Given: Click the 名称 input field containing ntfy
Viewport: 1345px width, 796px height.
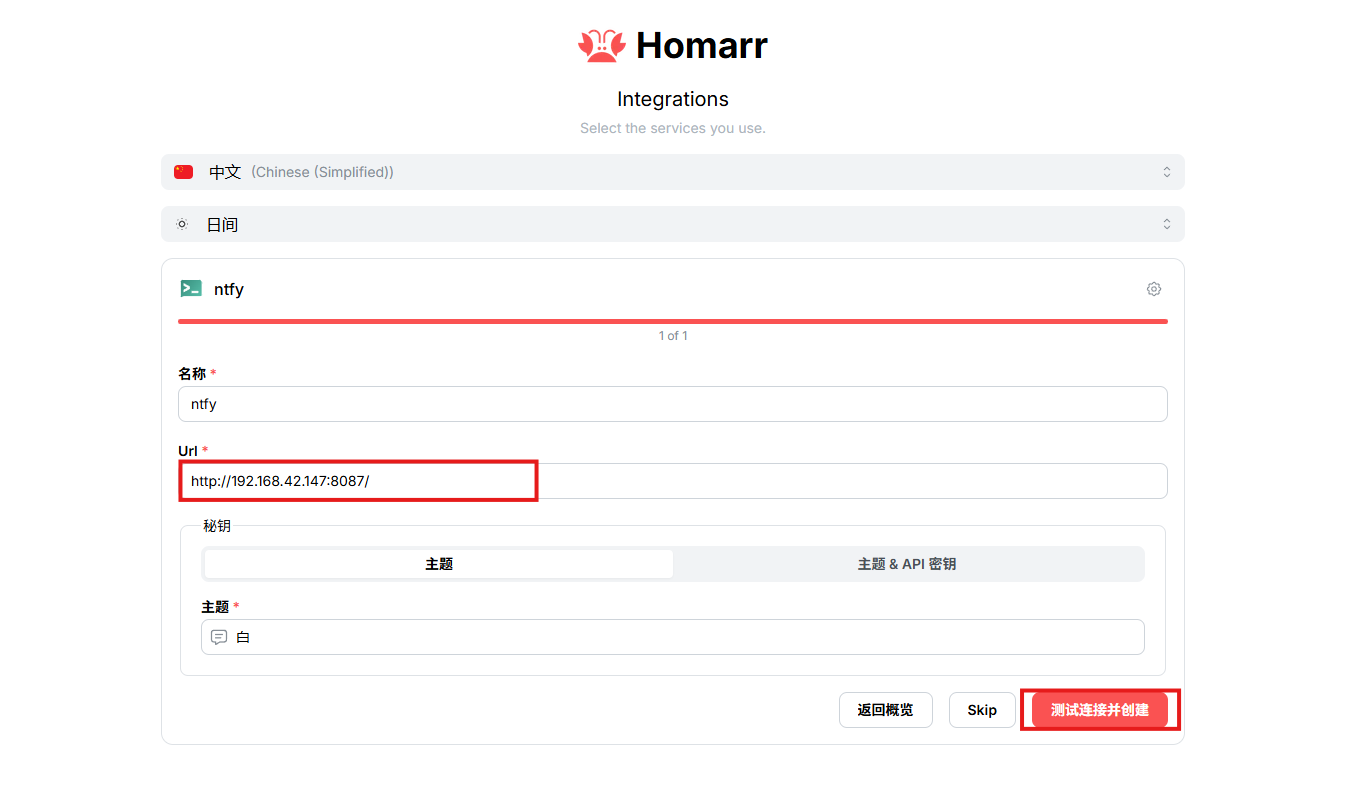Looking at the screenshot, I should click(x=673, y=404).
